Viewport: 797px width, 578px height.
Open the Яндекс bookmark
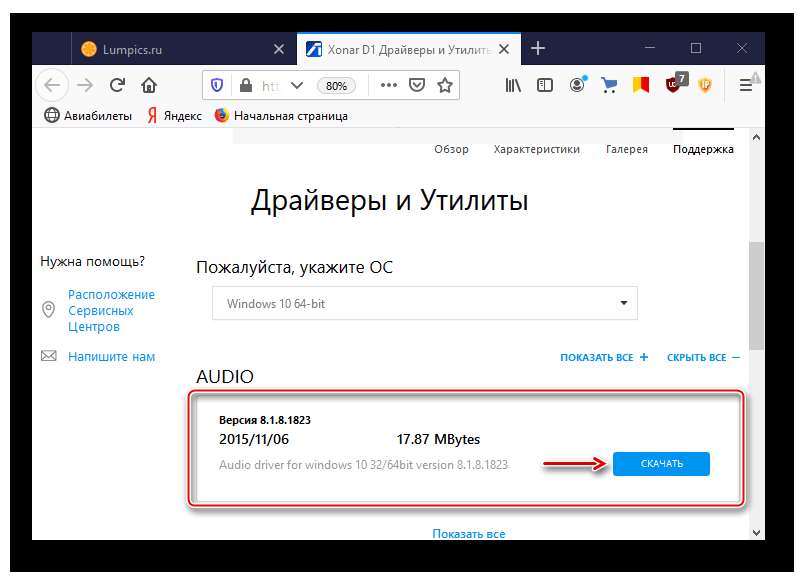click(x=174, y=116)
